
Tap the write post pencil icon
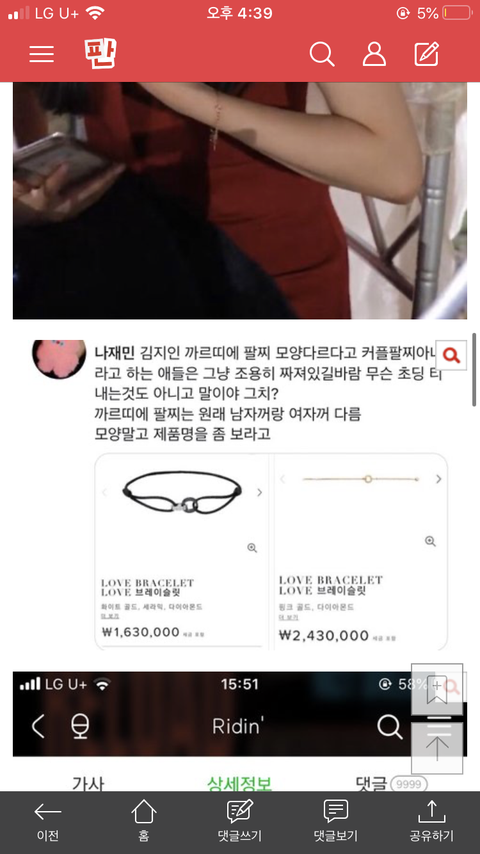point(427,54)
